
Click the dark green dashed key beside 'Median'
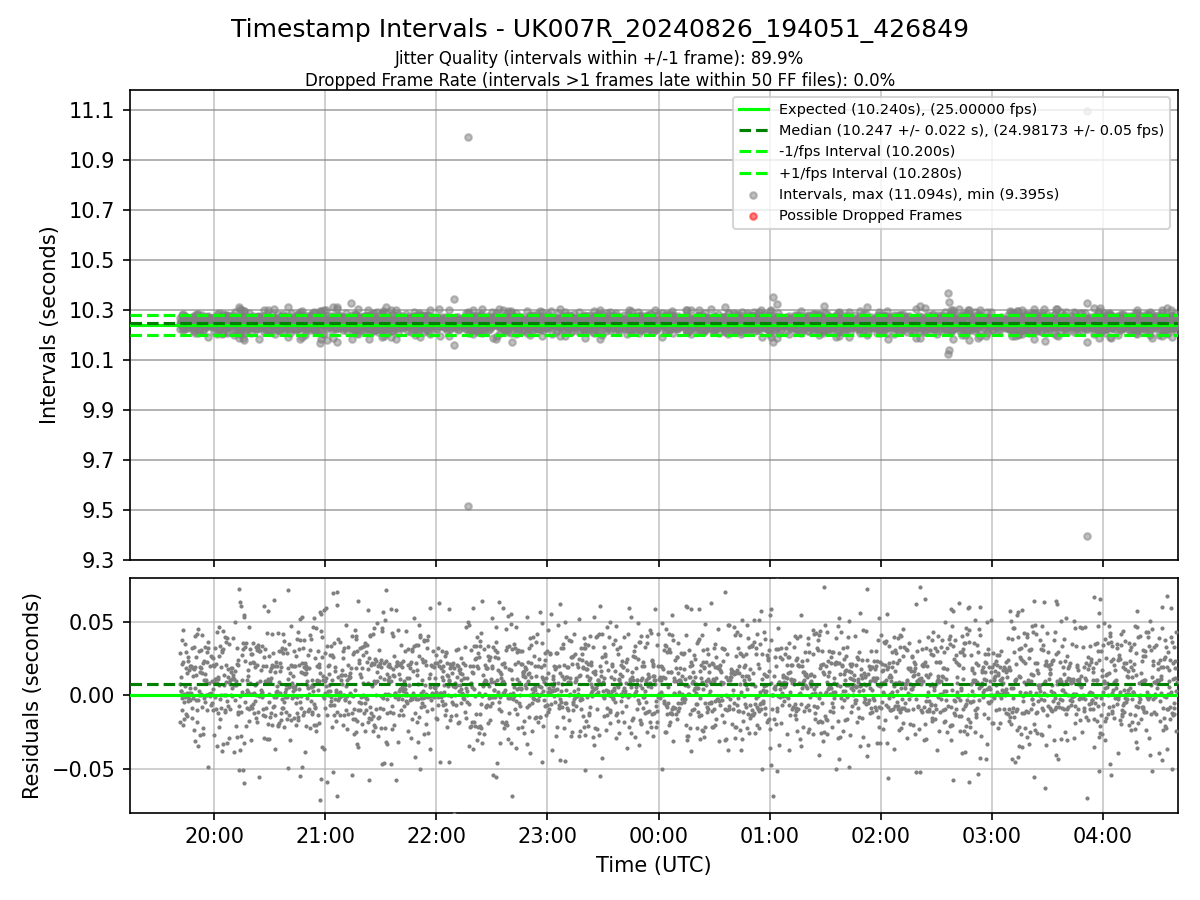pos(754,130)
